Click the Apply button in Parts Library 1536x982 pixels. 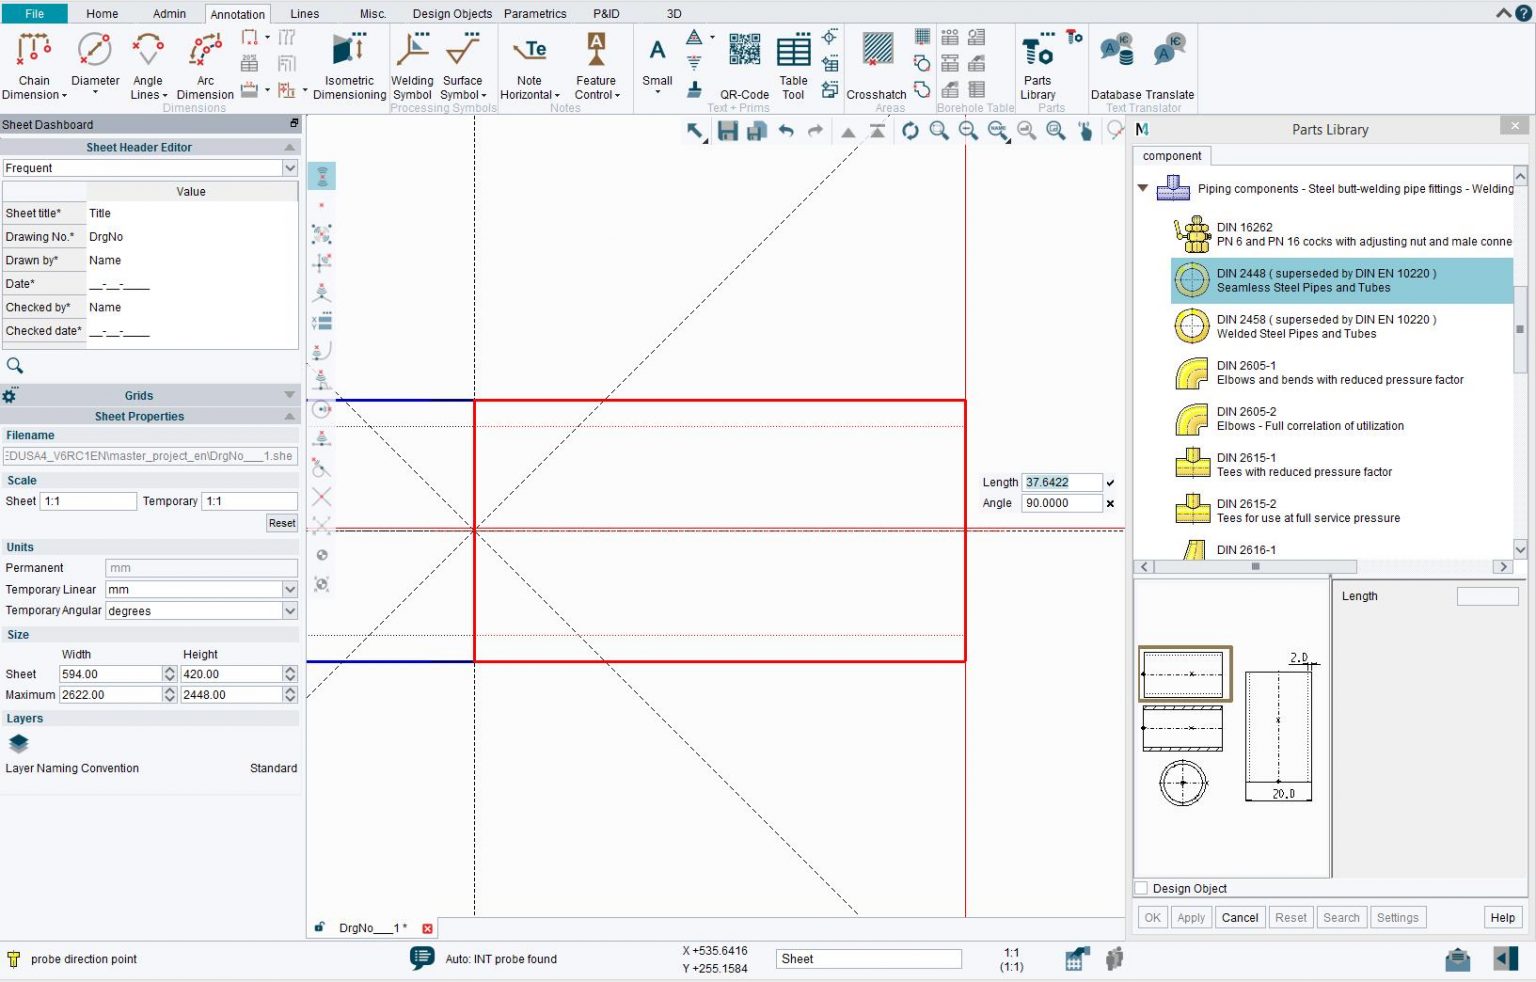pos(1191,917)
